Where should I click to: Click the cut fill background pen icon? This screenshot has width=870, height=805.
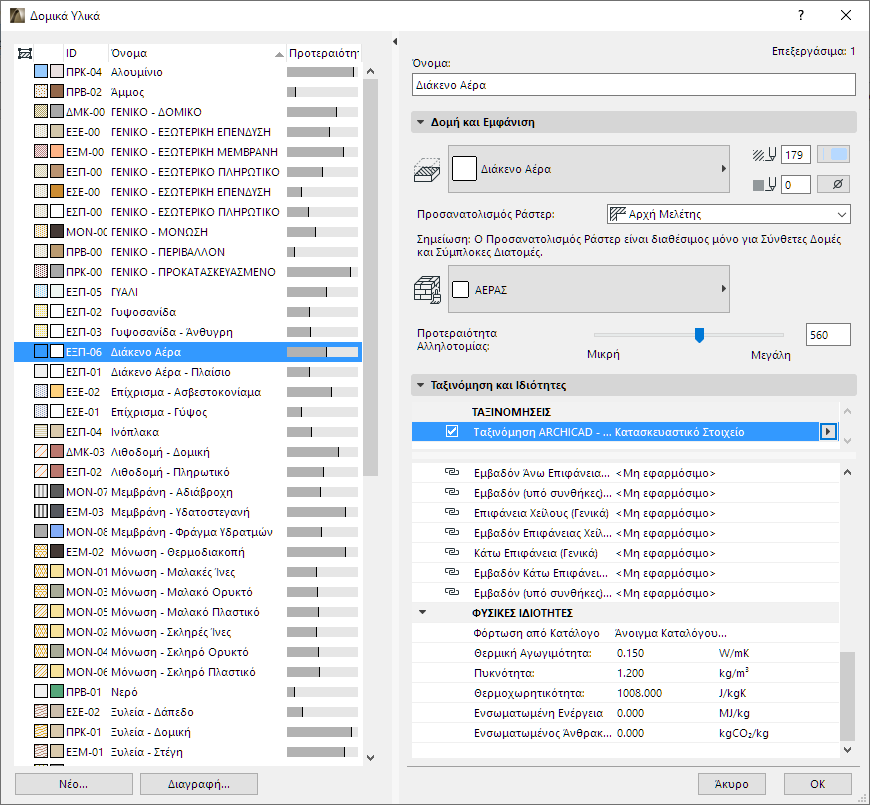[x=765, y=185]
